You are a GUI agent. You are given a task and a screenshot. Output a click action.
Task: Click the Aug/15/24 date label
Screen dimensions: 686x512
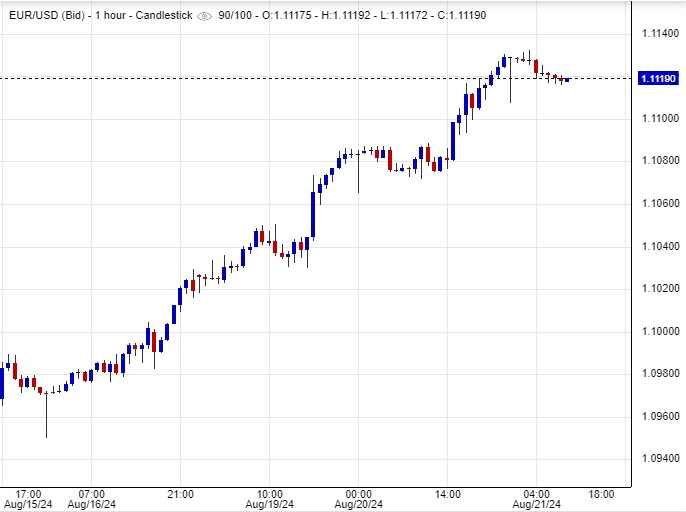28,503
